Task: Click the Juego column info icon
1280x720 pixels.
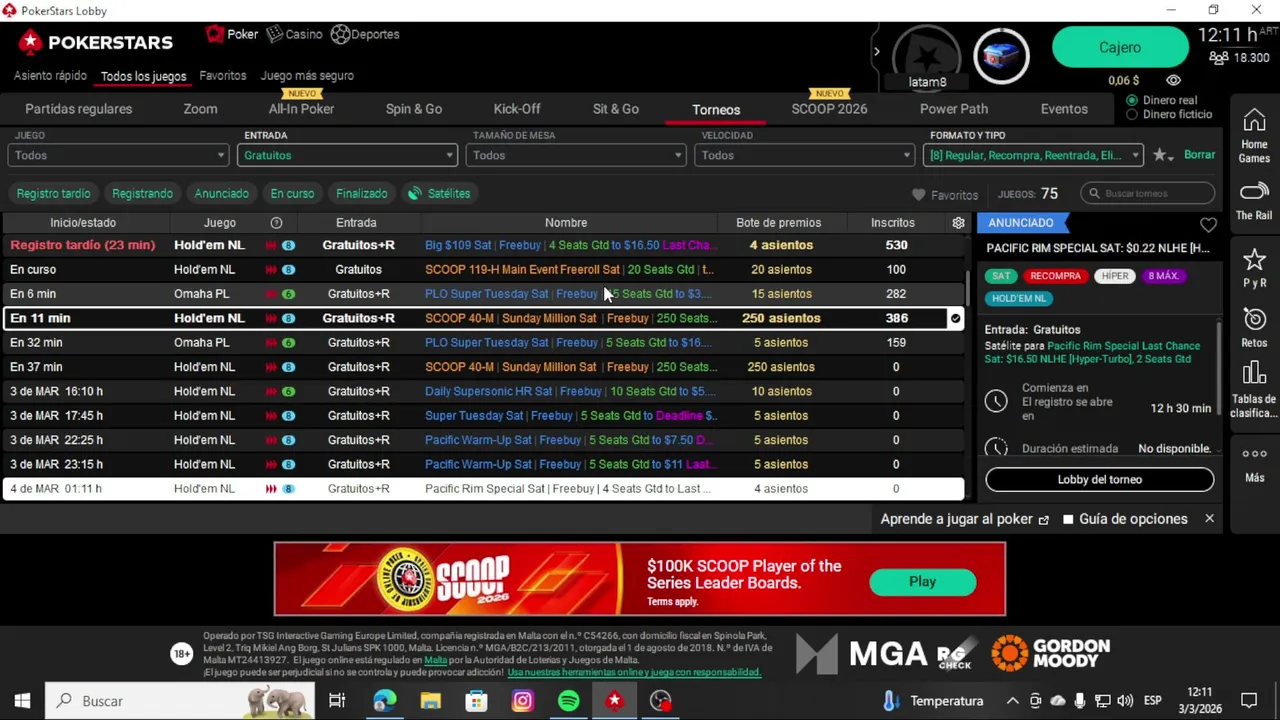Action: point(276,223)
